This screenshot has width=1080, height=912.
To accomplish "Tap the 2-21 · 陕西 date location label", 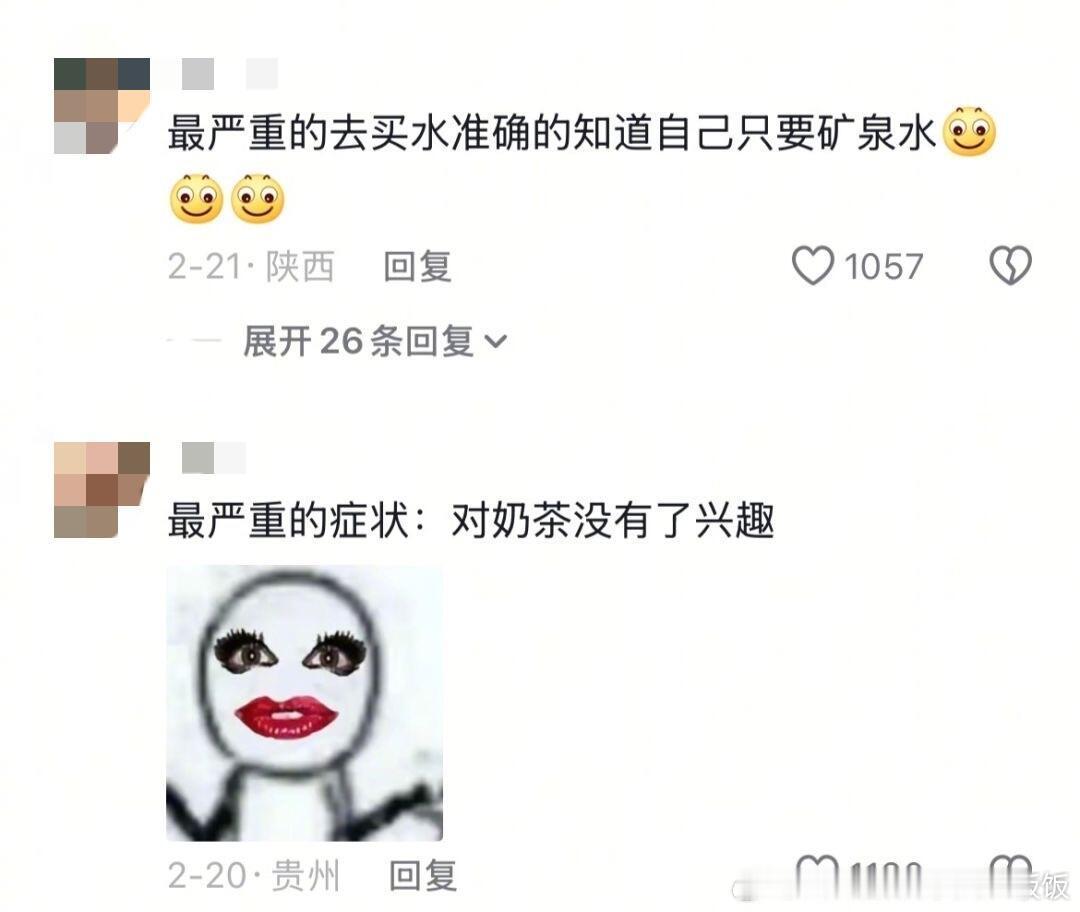I will tap(251, 267).
